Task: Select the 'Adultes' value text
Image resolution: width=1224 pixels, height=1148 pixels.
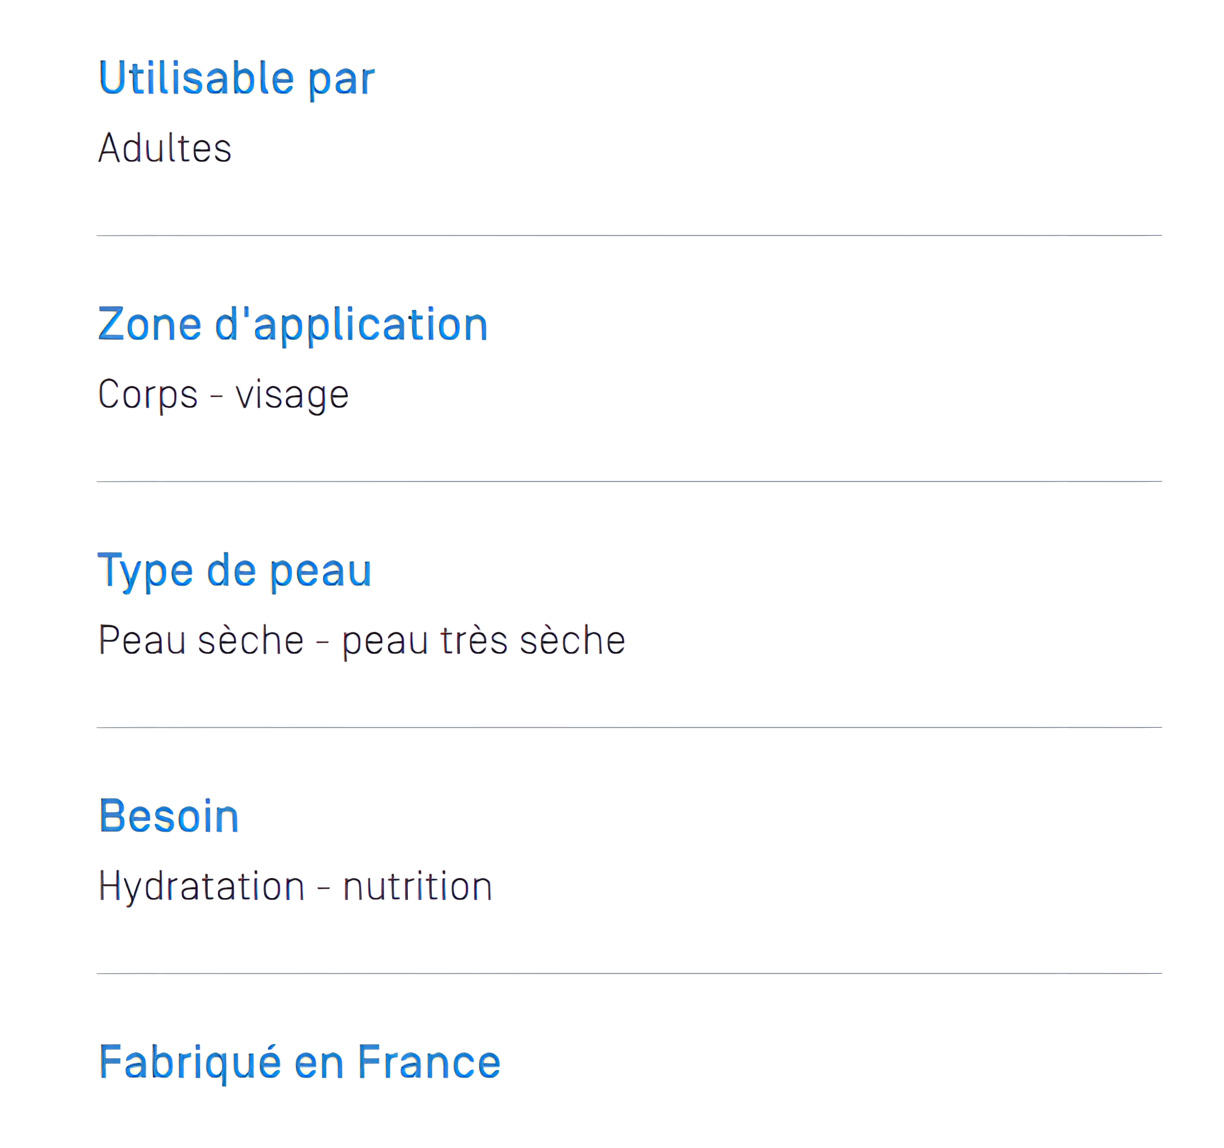Action: click(x=165, y=149)
